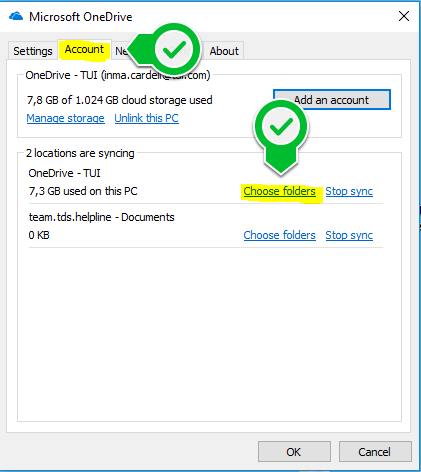Switch to the About tab
The image size is (421, 472).
(x=224, y=51)
